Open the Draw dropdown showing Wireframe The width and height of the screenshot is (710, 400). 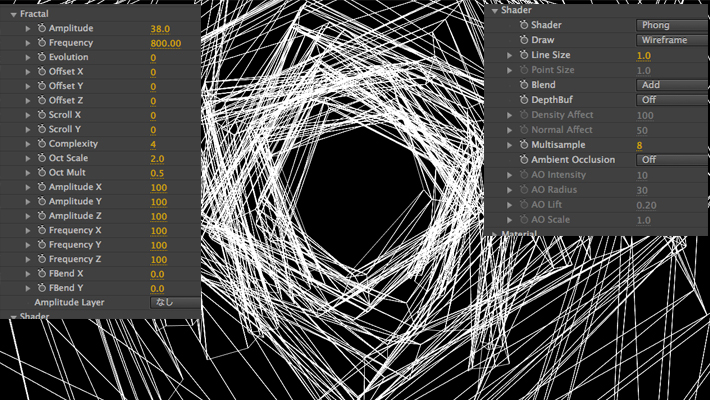click(672, 40)
